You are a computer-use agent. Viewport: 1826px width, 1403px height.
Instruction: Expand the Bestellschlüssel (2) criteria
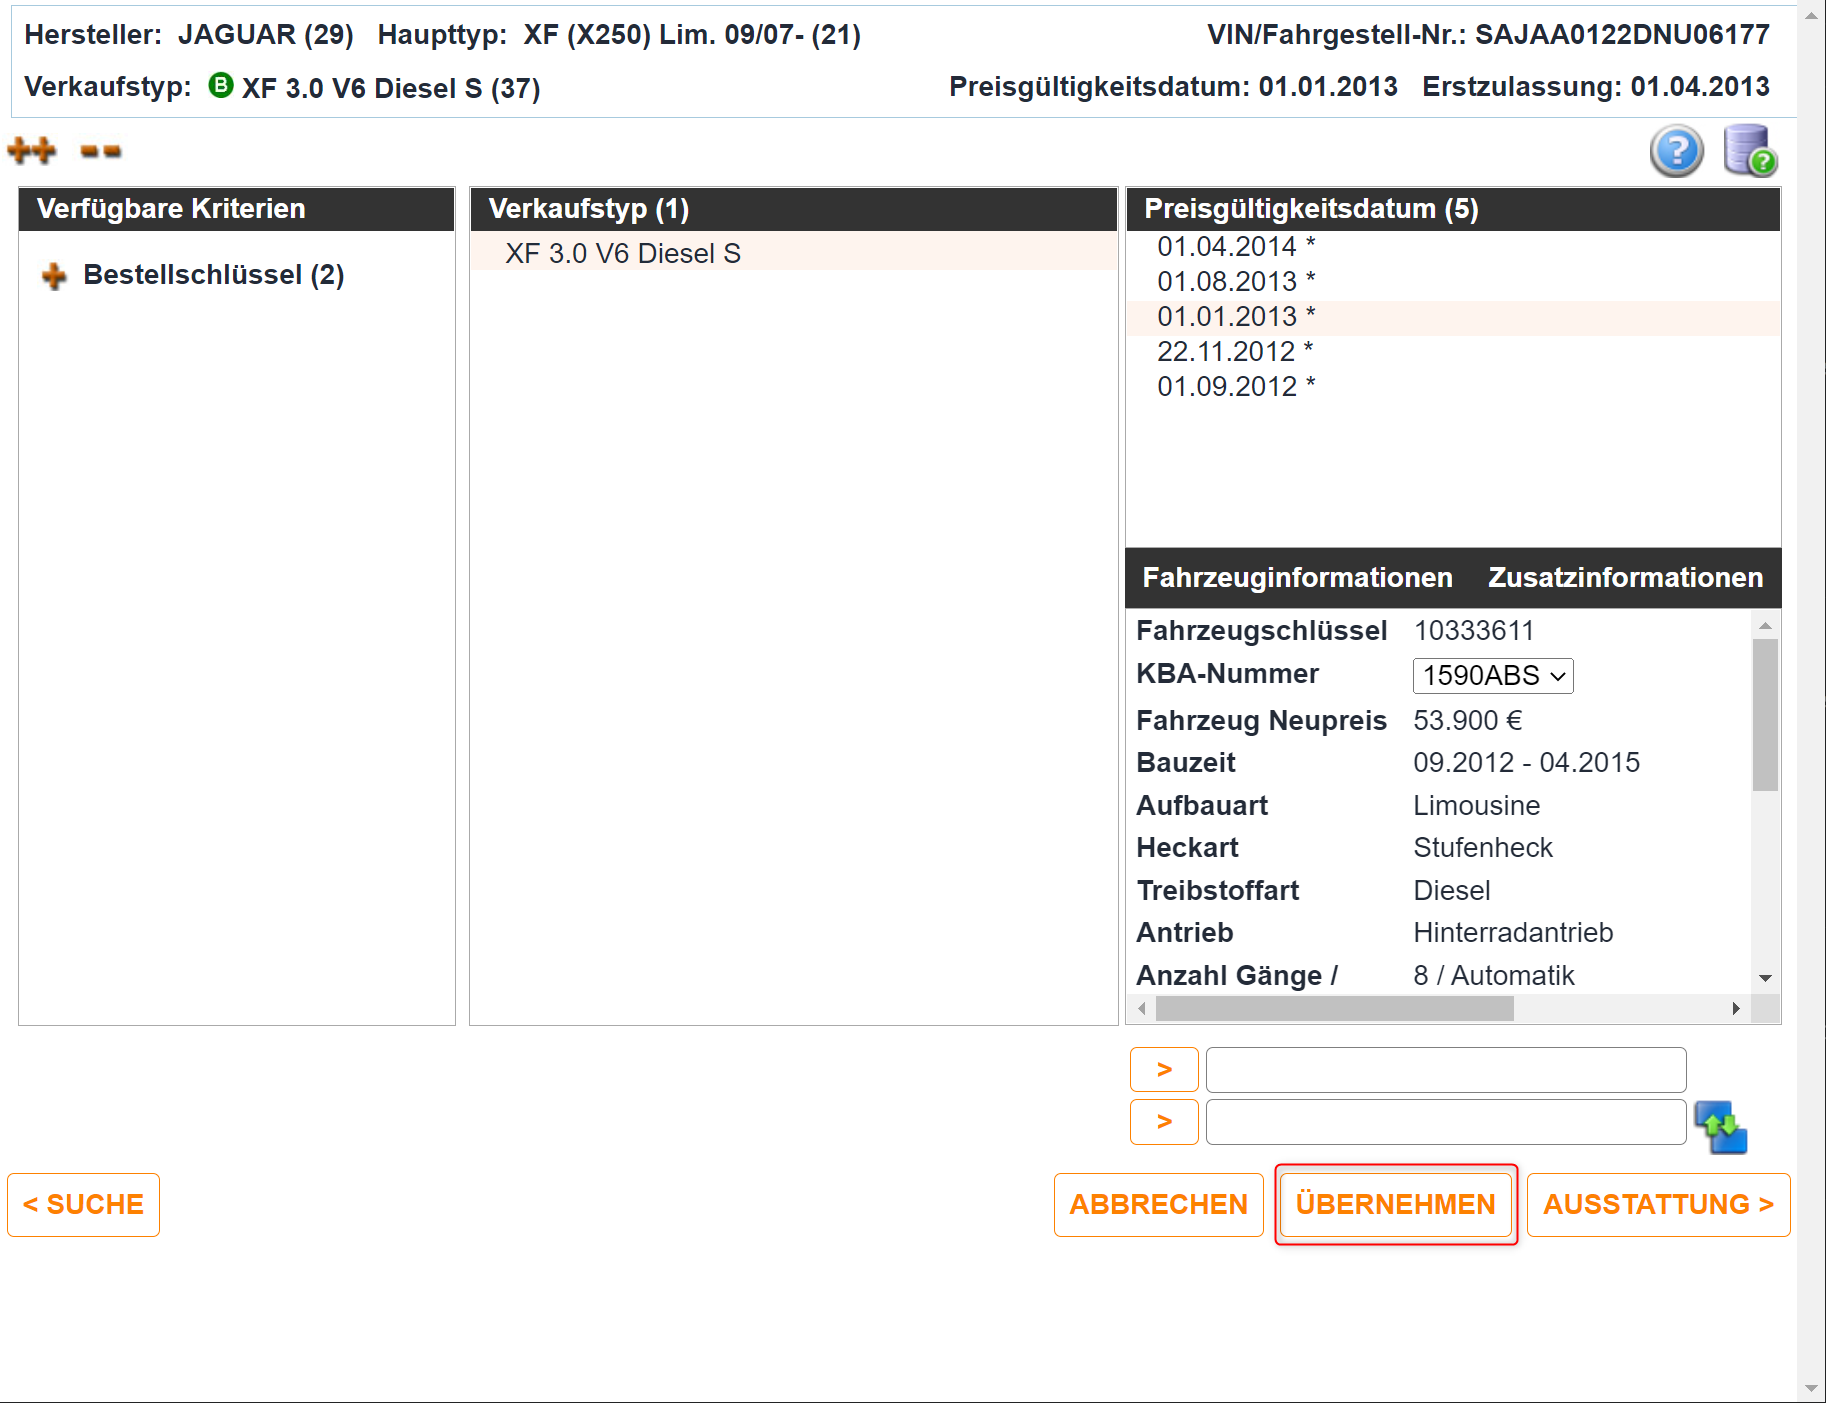(x=54, y=276)
